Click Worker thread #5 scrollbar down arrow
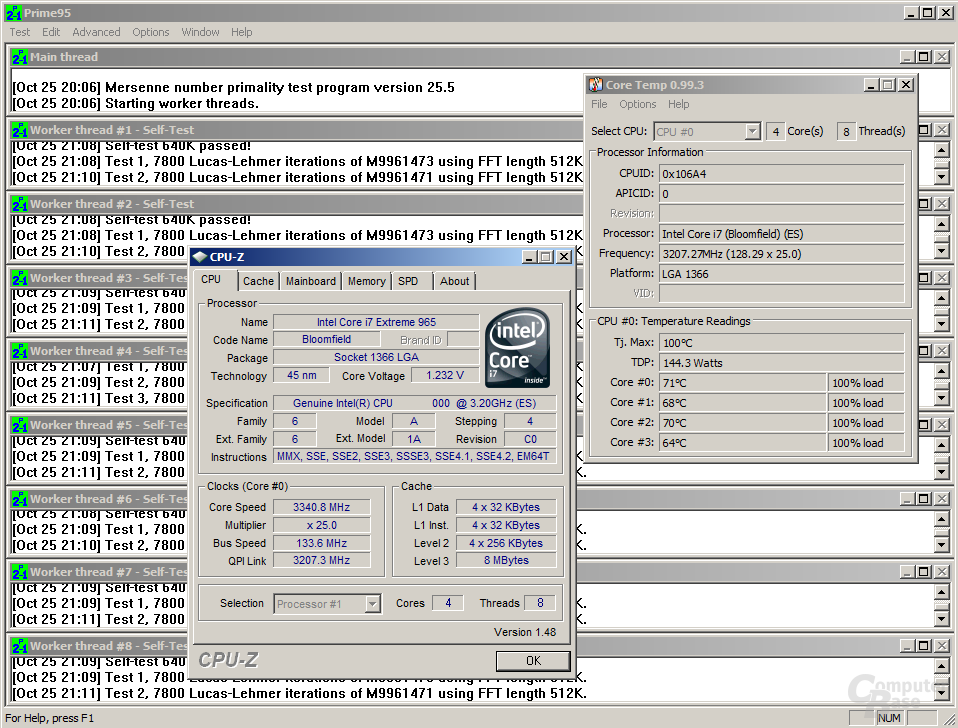 [942, 471]
